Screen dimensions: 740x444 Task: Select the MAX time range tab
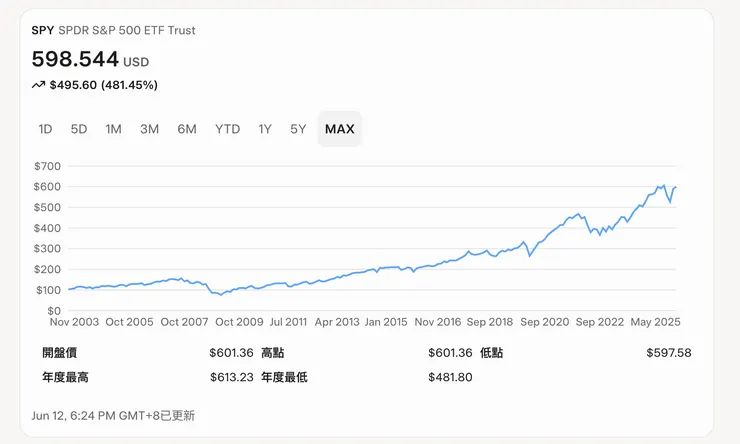(340, 129)
